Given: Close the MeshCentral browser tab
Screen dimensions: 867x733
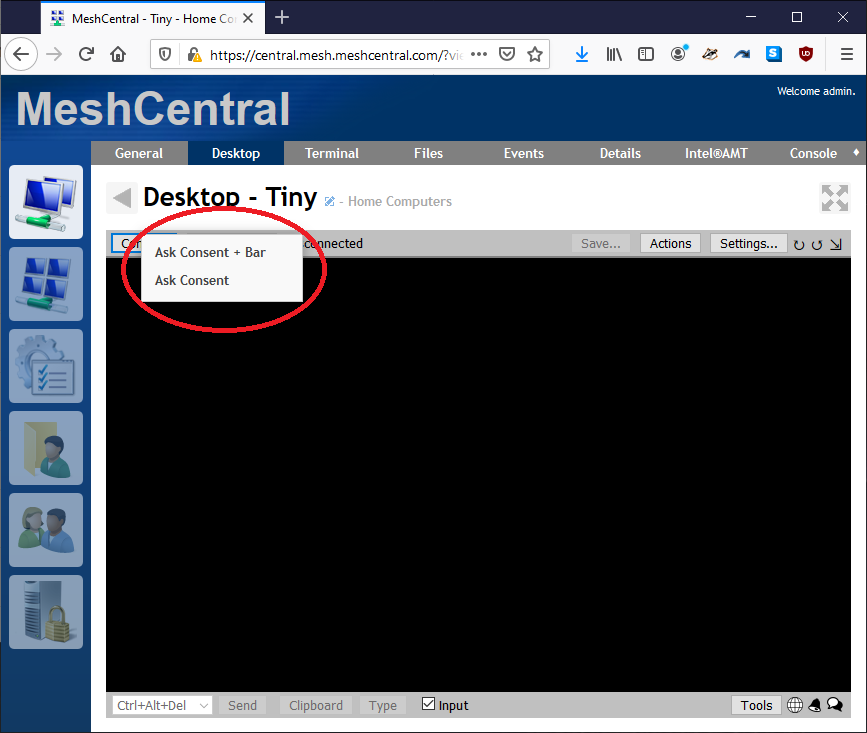Looking at the screenshot, I should 248,18.
